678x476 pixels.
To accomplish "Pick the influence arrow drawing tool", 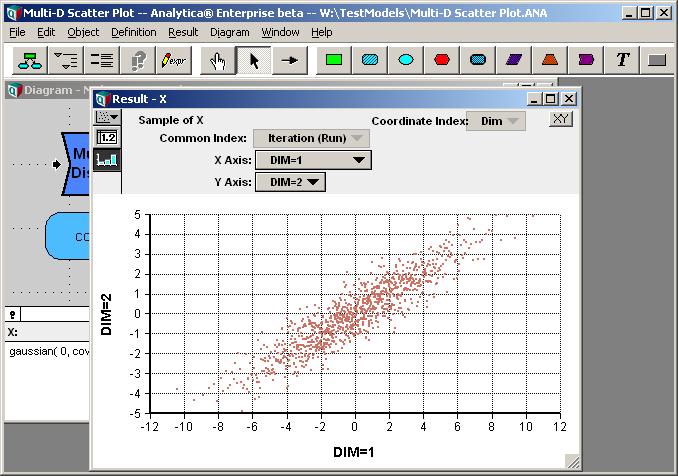I will [x=289, y=61].
